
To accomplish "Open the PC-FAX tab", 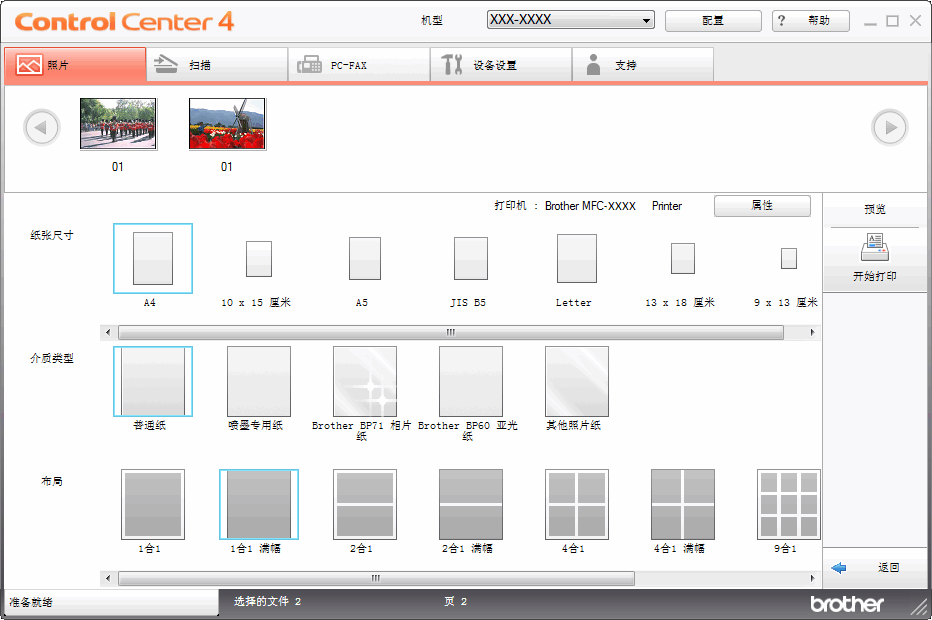I will tap(360, 65).
